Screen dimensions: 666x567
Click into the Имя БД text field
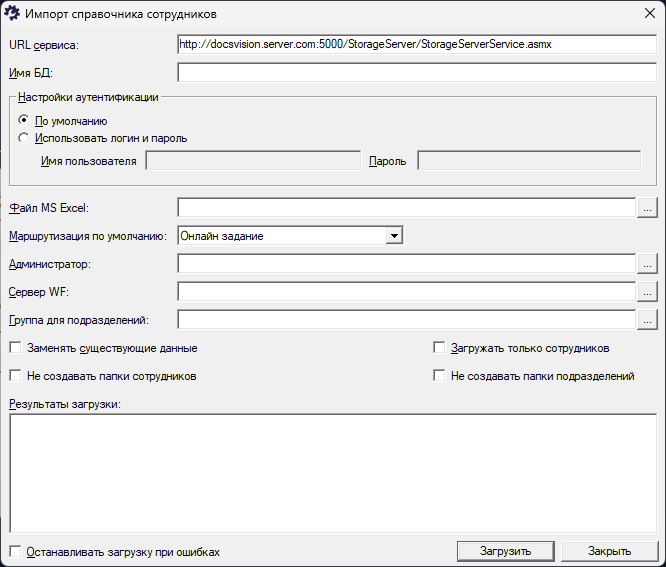click(x=416, y=72)
